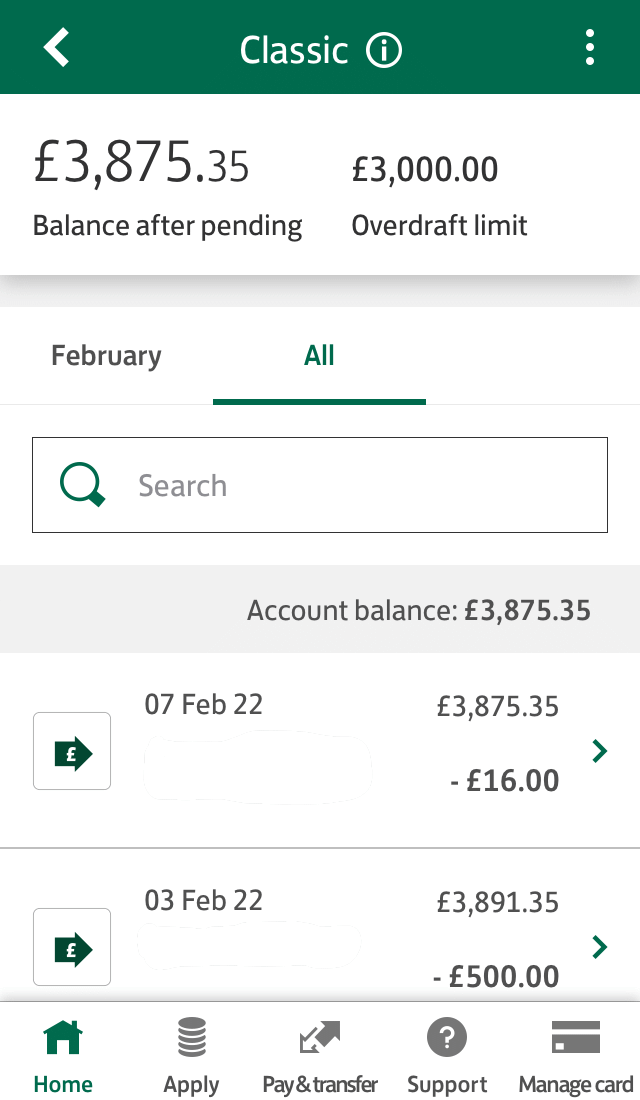Tap the 03 Feb payment arrow icon

[x=72, y=947]
